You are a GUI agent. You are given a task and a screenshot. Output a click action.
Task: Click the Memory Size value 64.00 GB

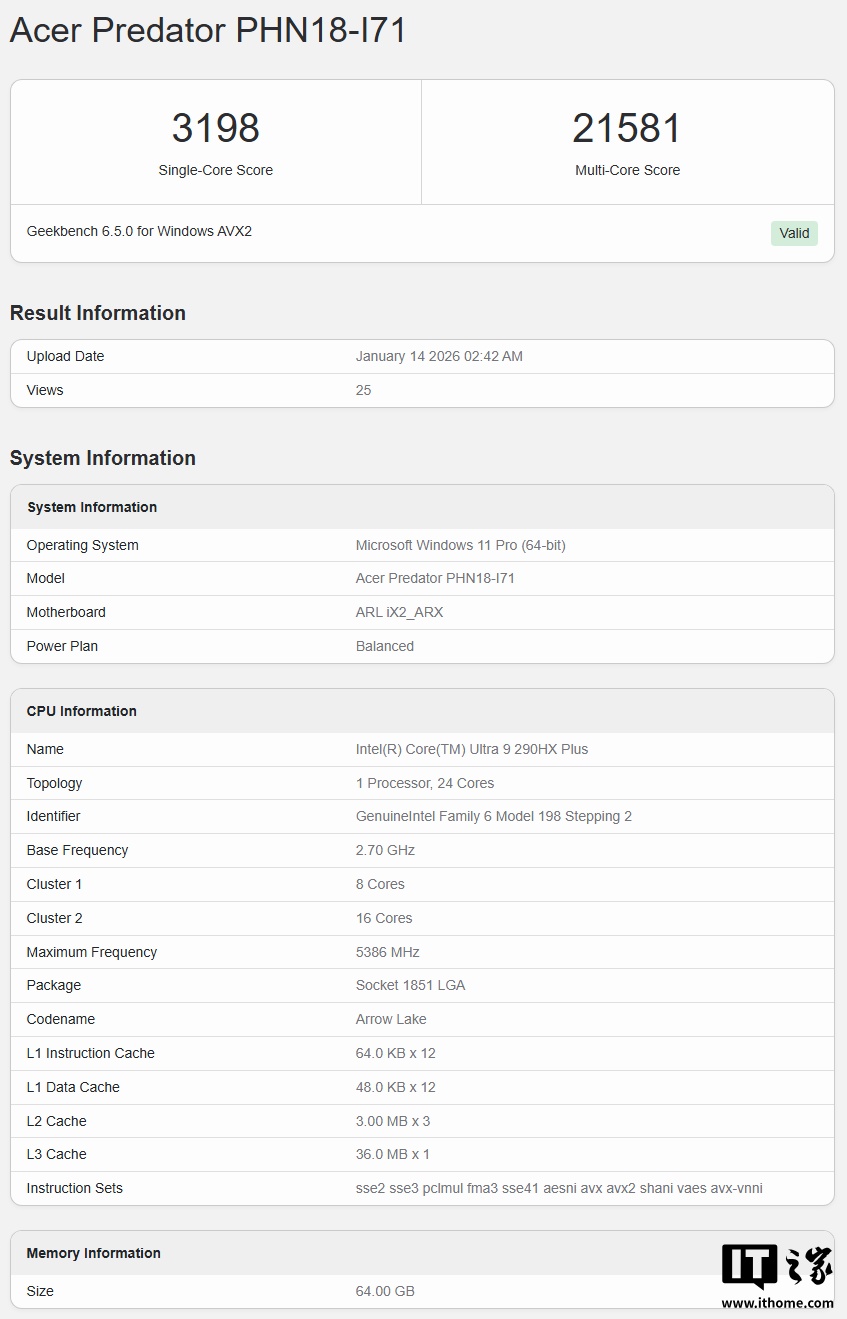(385, 1291)
